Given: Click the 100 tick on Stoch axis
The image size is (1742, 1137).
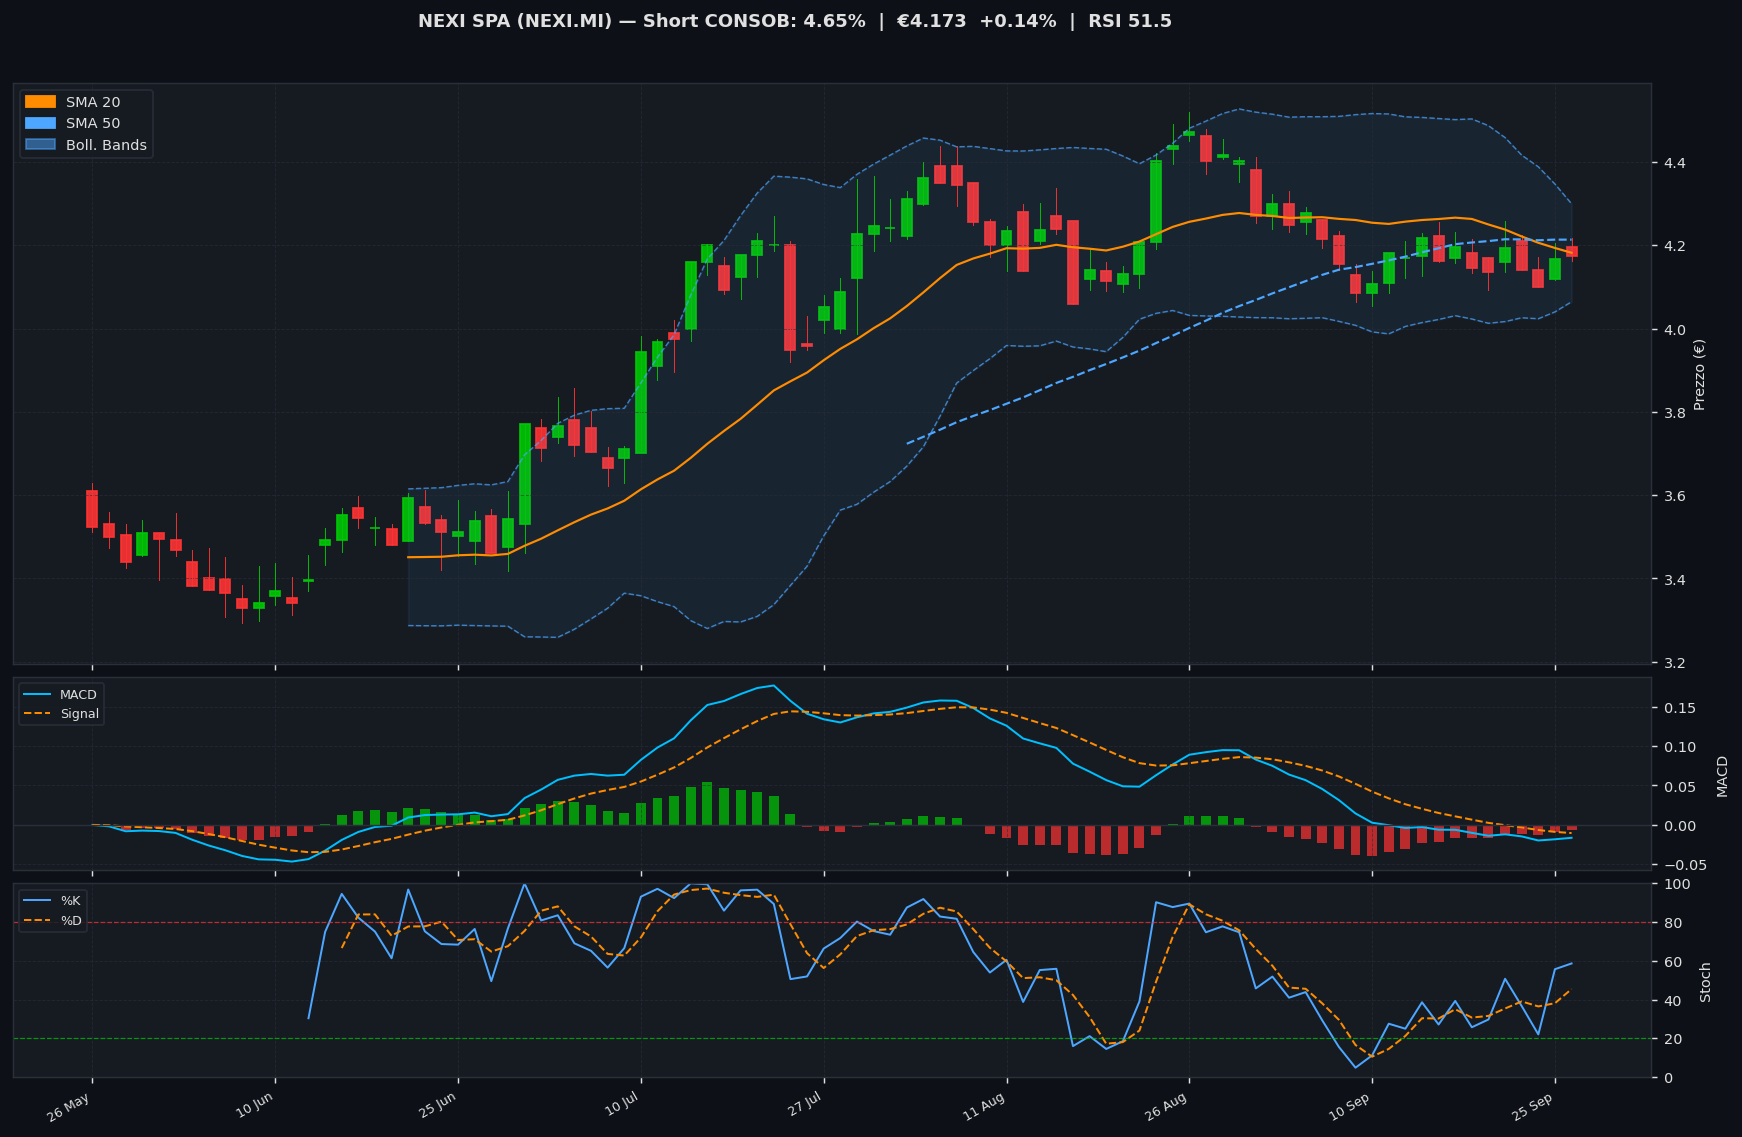Looking at the screenshot, I should point(1675,884).
